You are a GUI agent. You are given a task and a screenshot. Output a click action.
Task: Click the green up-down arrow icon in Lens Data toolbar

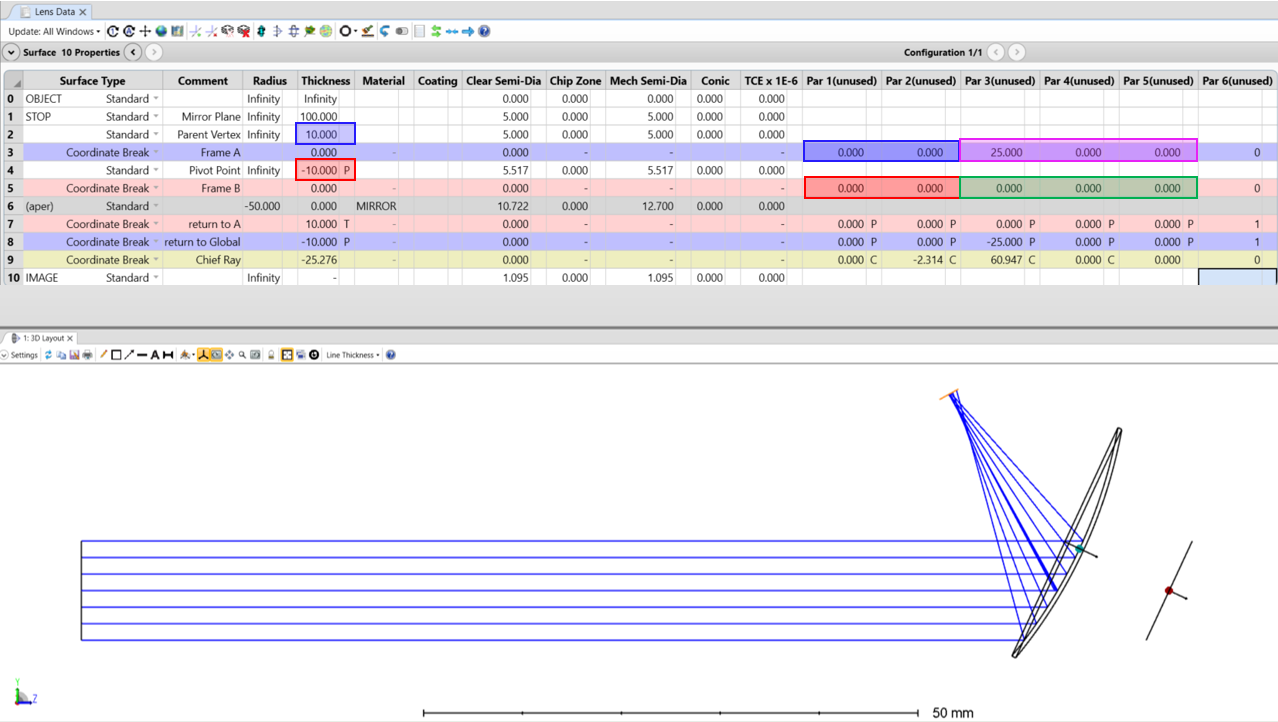point(261,31)
